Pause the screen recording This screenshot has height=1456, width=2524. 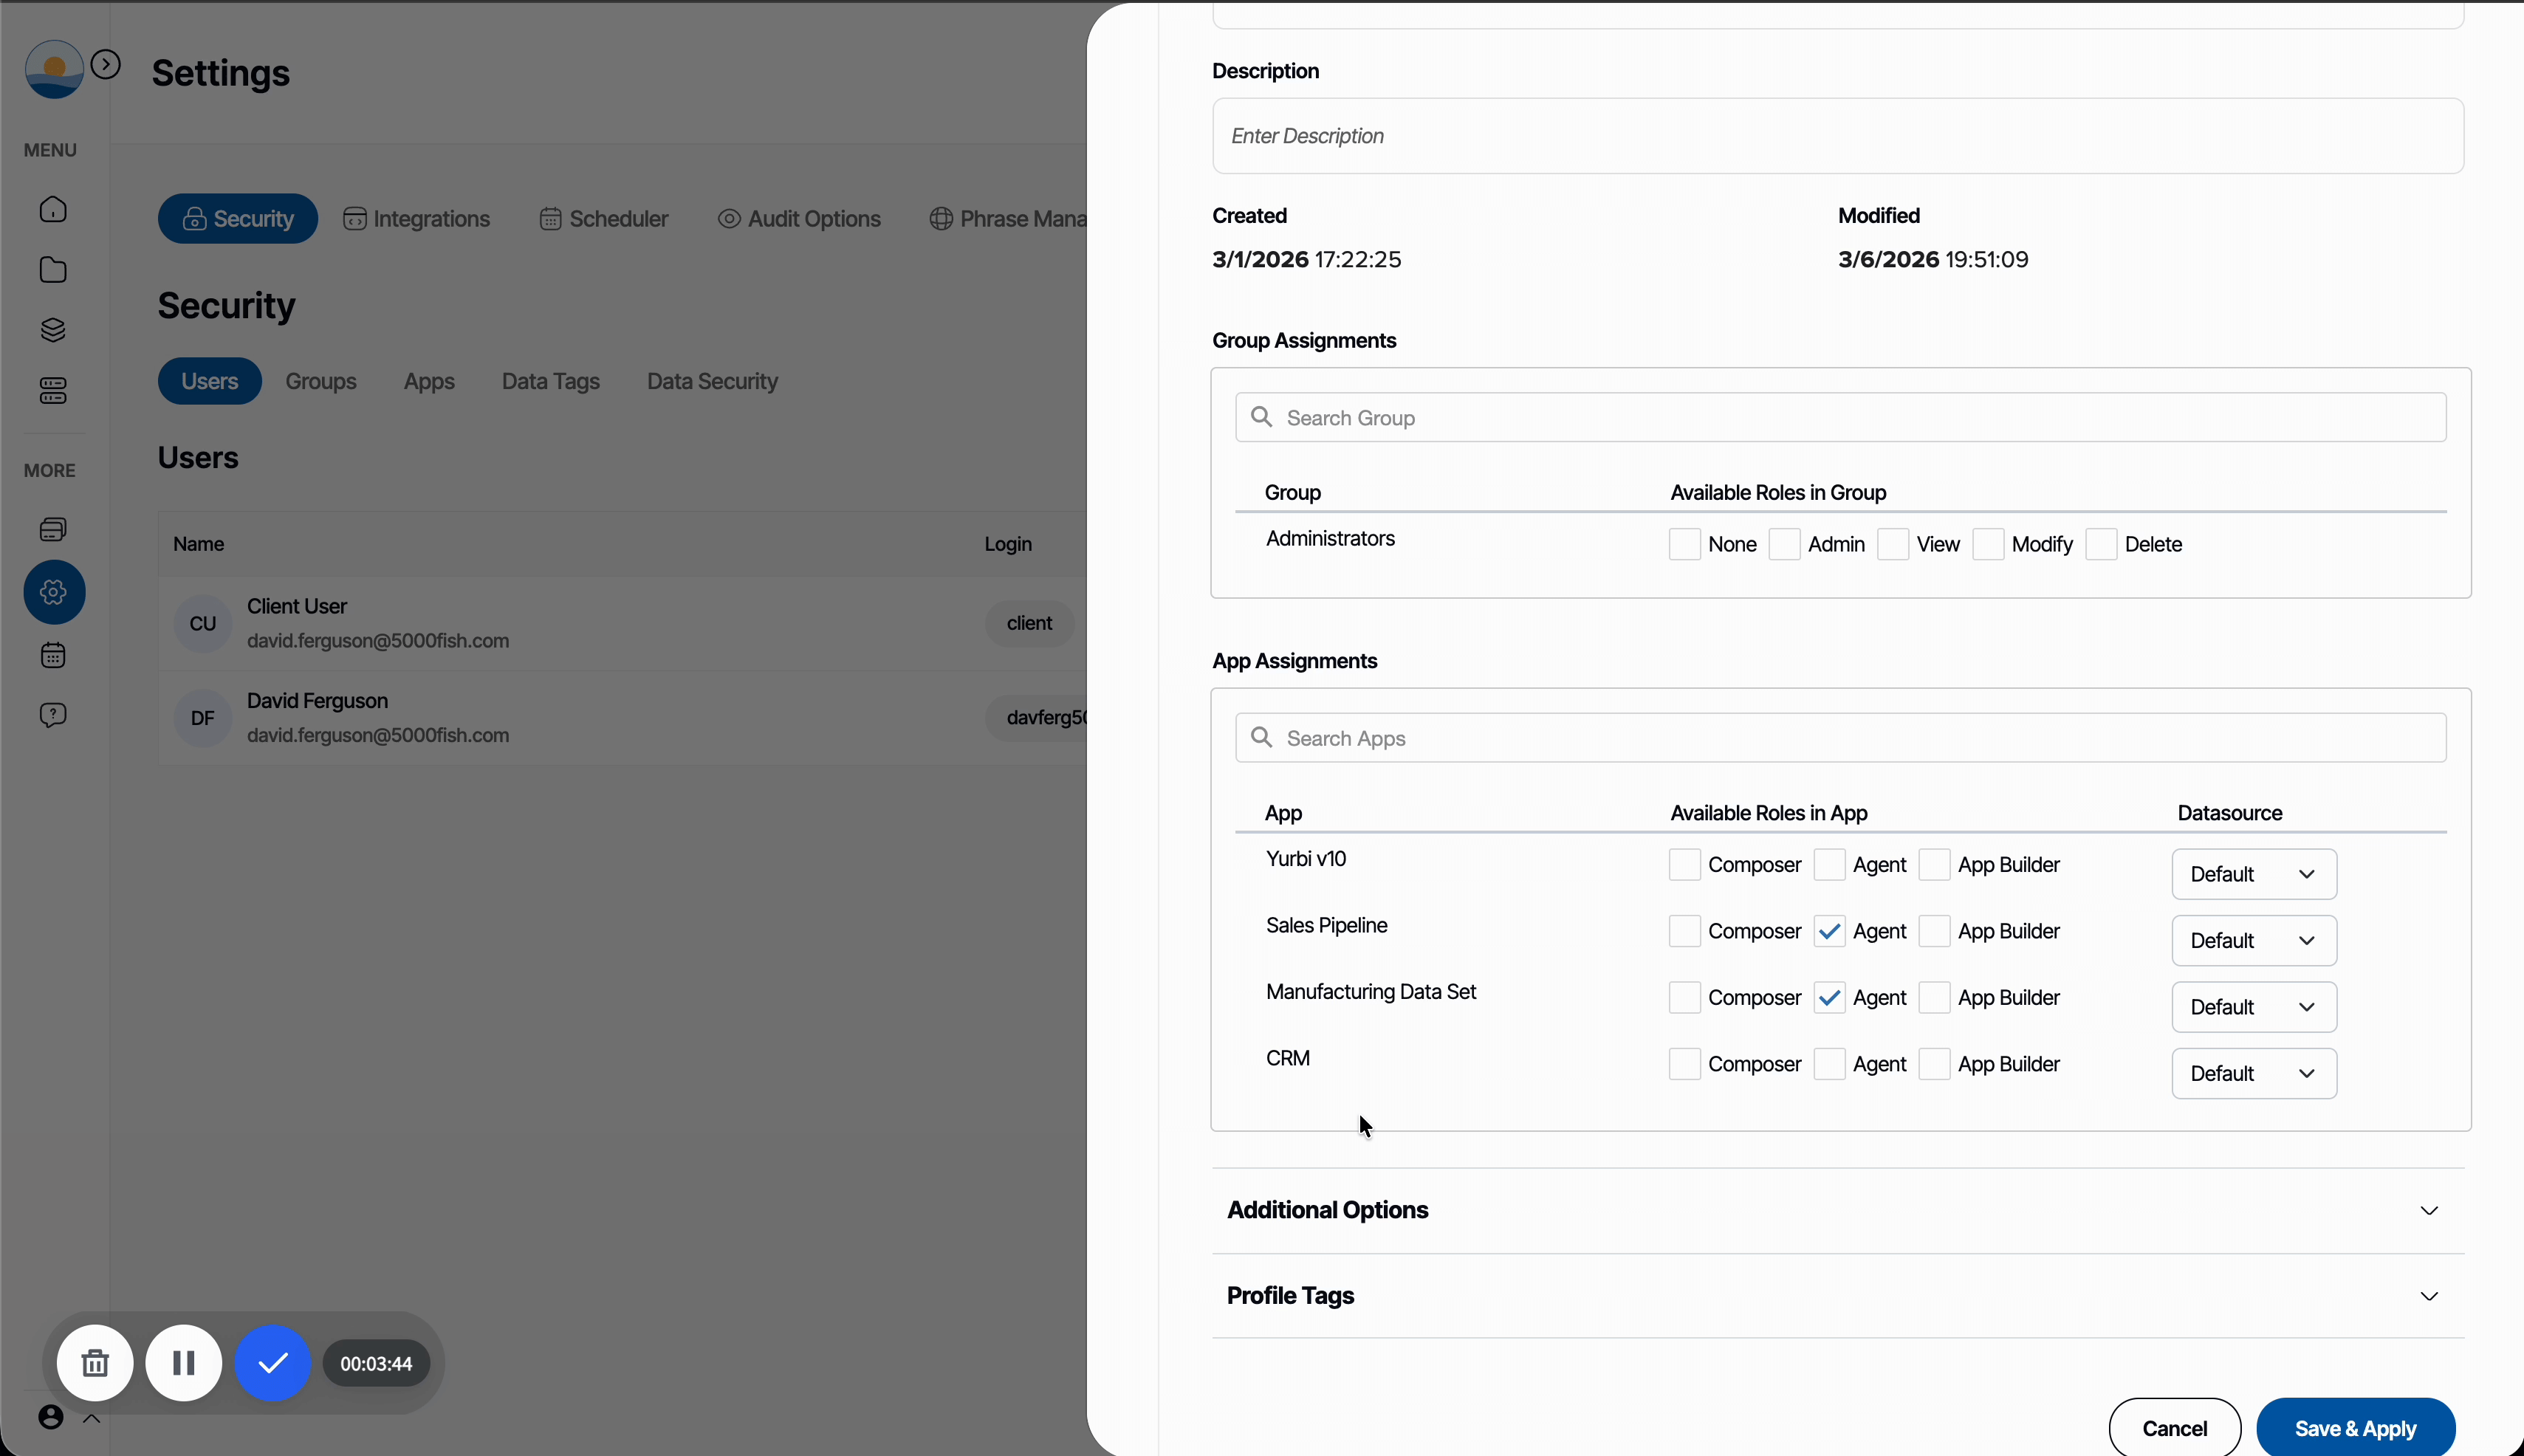tap(184, 1363)
